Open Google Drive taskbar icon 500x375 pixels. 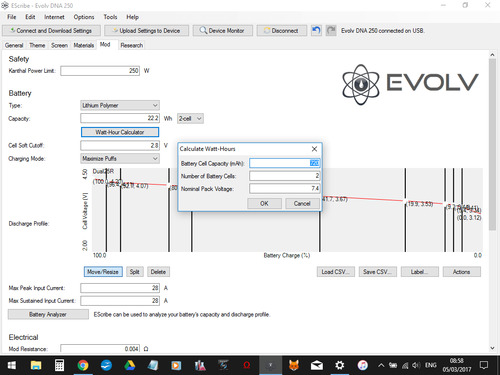130,365
